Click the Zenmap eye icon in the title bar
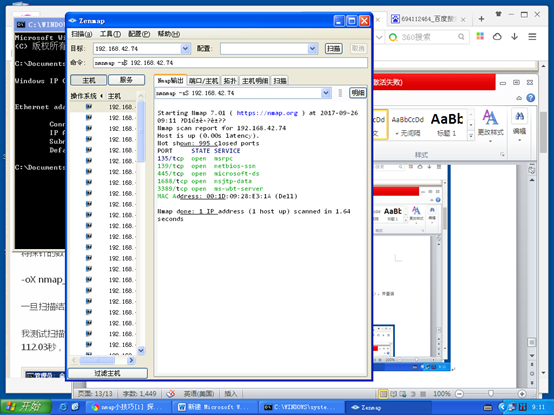Screen dimensions: 554x415 72,21
